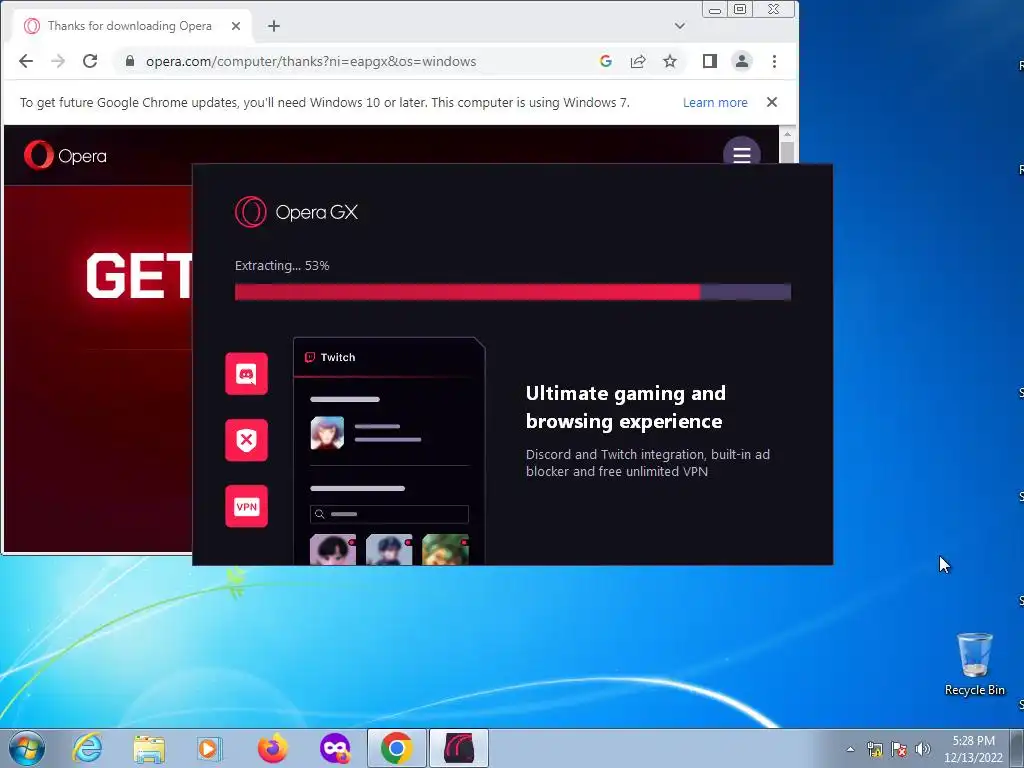Click the search box in the Twitch panel
Screen dimensions: 1024x768
point(389,514)
